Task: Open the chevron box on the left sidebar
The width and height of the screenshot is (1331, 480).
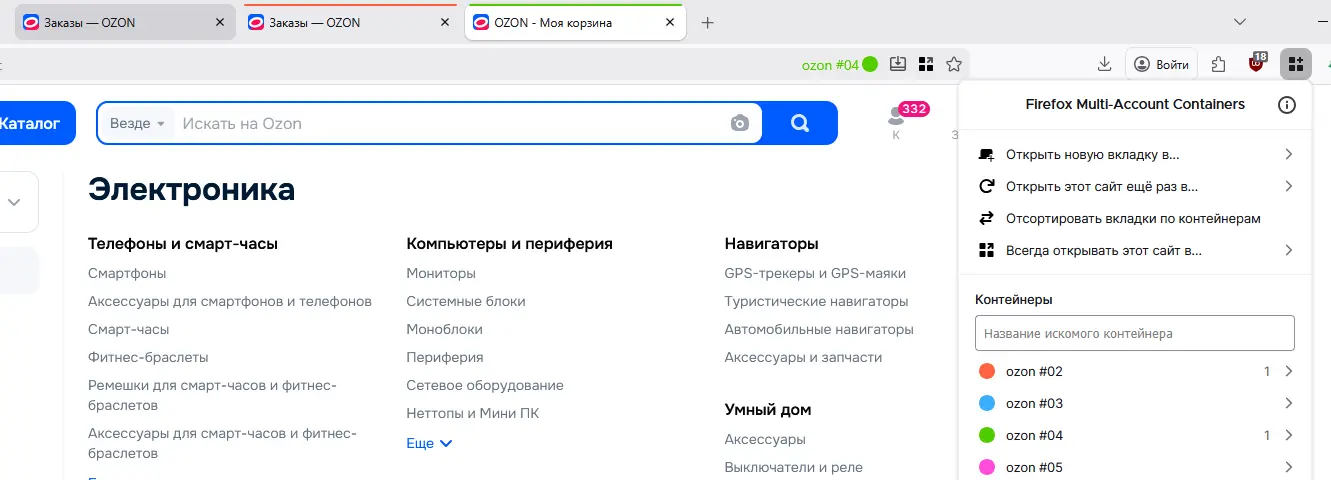Action: coord(15,201)
